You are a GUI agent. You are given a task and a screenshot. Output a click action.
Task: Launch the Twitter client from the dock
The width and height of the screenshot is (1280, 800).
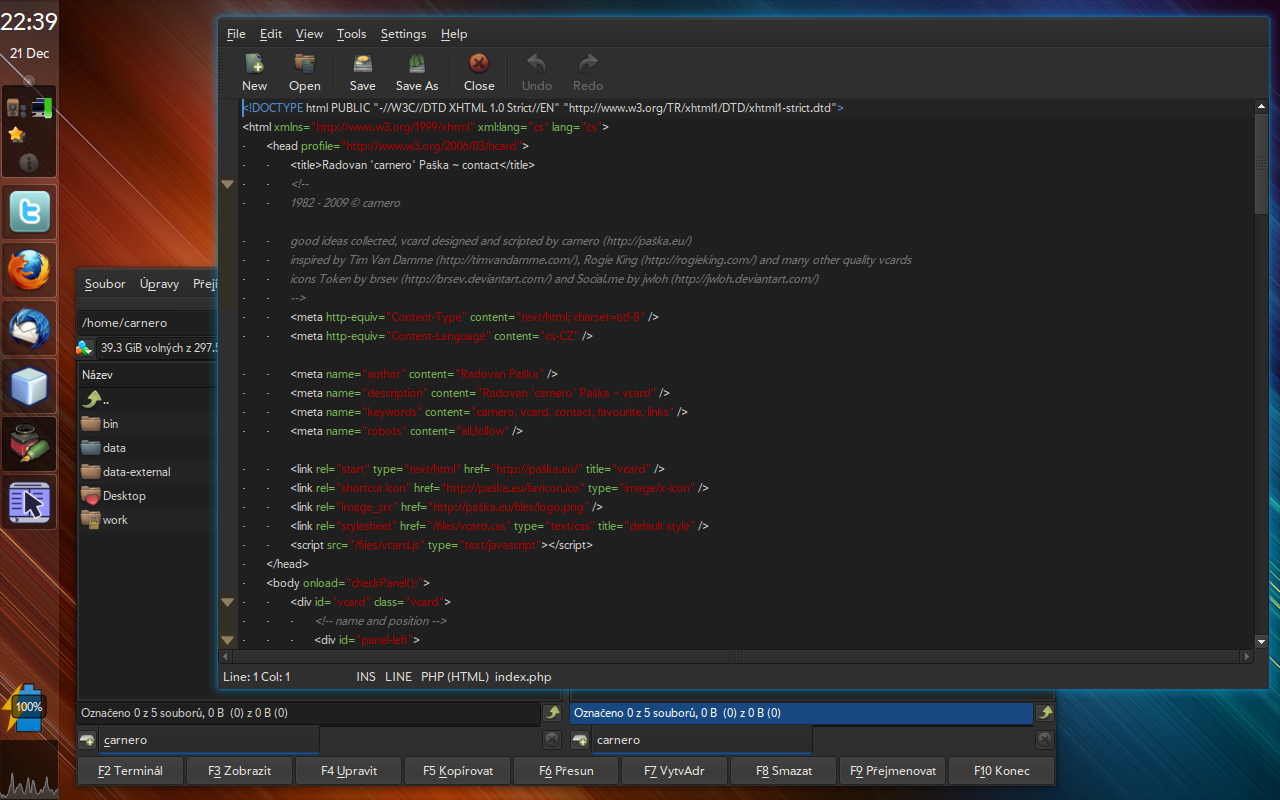coord(29,213)
